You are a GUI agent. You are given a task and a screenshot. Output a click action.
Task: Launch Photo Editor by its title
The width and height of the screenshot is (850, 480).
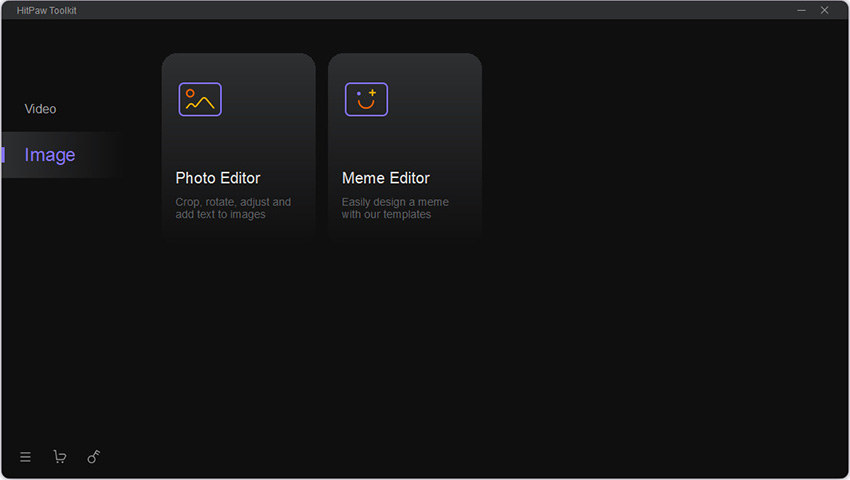tap(218, 178)
